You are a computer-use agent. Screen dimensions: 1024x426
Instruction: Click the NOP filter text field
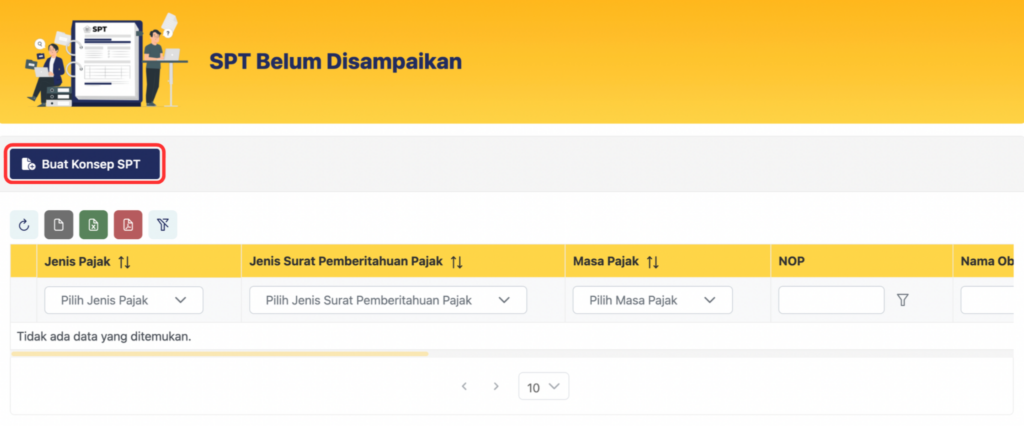[x=831, y=300]
